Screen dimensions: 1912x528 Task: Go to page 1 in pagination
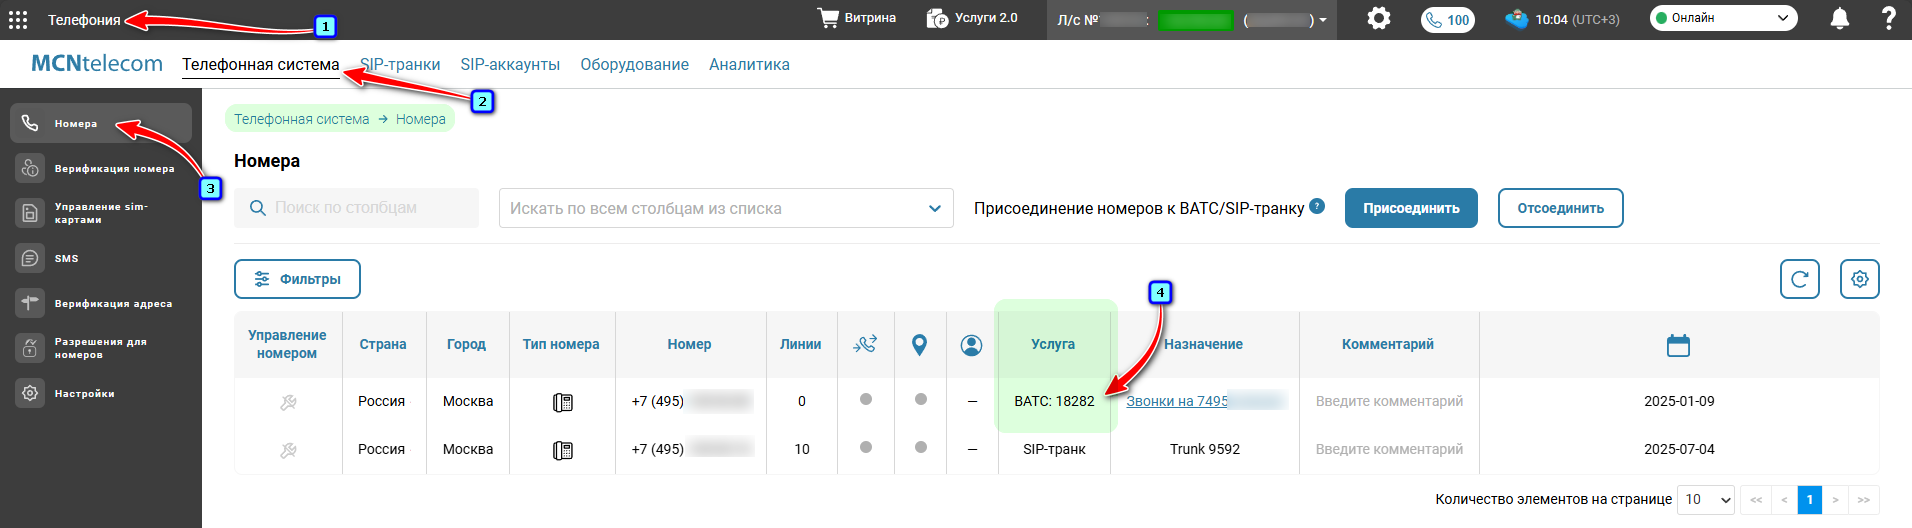click(x=1809, y=499)
